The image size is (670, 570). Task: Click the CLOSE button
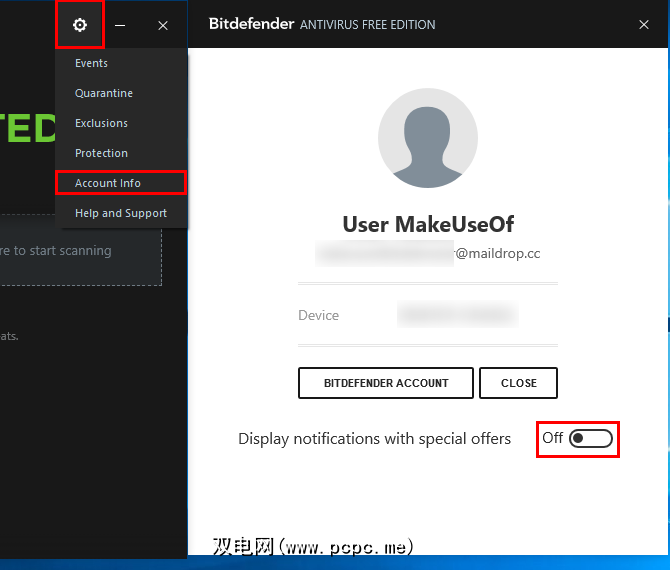click(518, 383)
